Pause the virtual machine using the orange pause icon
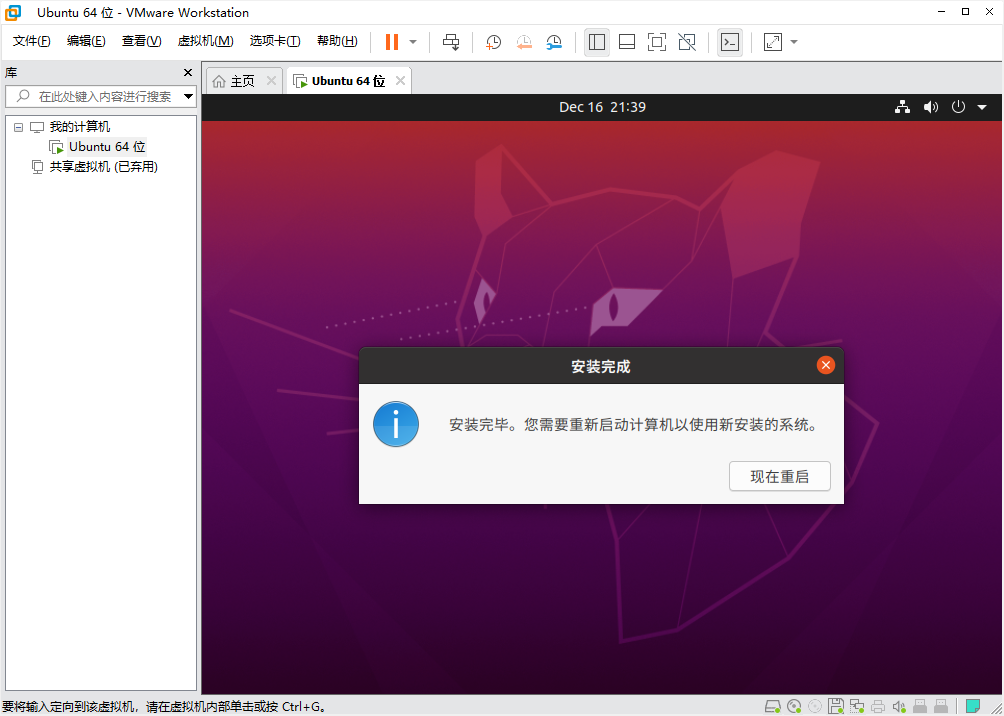This screenshot has height=716, width=1004. click(x=392, y=42)
